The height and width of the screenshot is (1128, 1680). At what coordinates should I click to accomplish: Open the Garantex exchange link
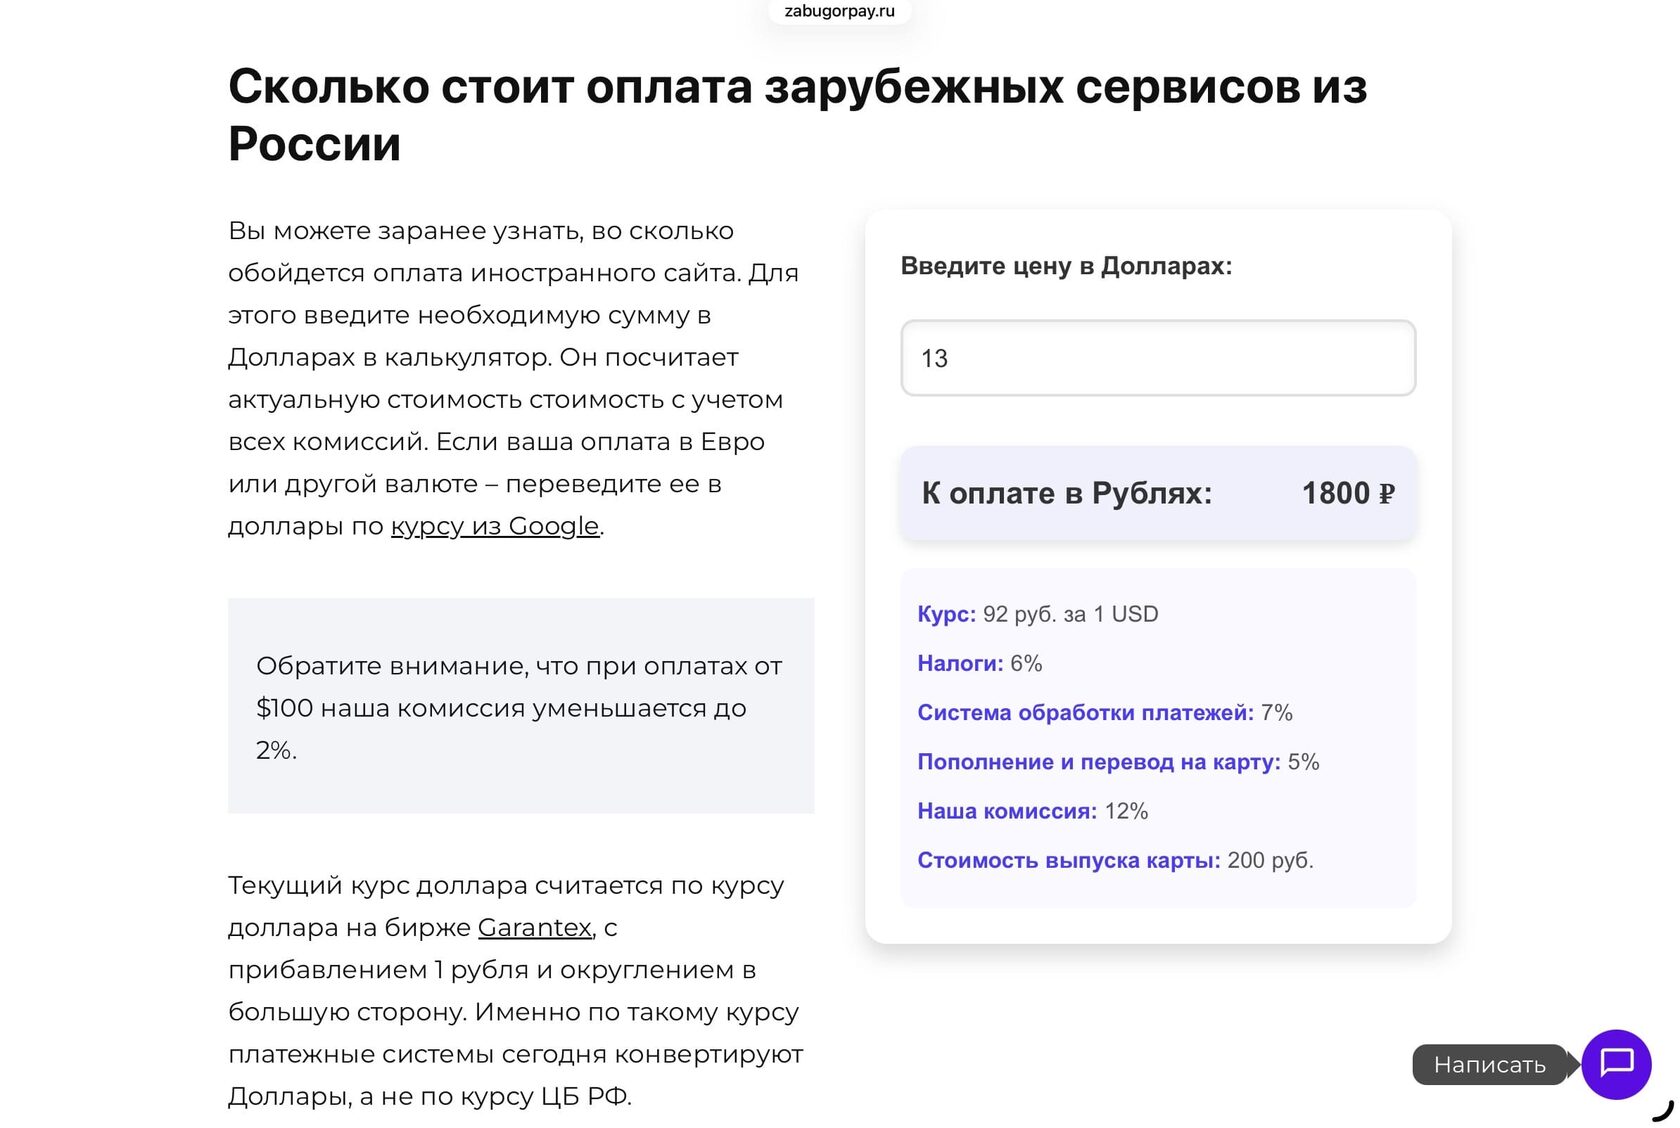coord(535,928)
